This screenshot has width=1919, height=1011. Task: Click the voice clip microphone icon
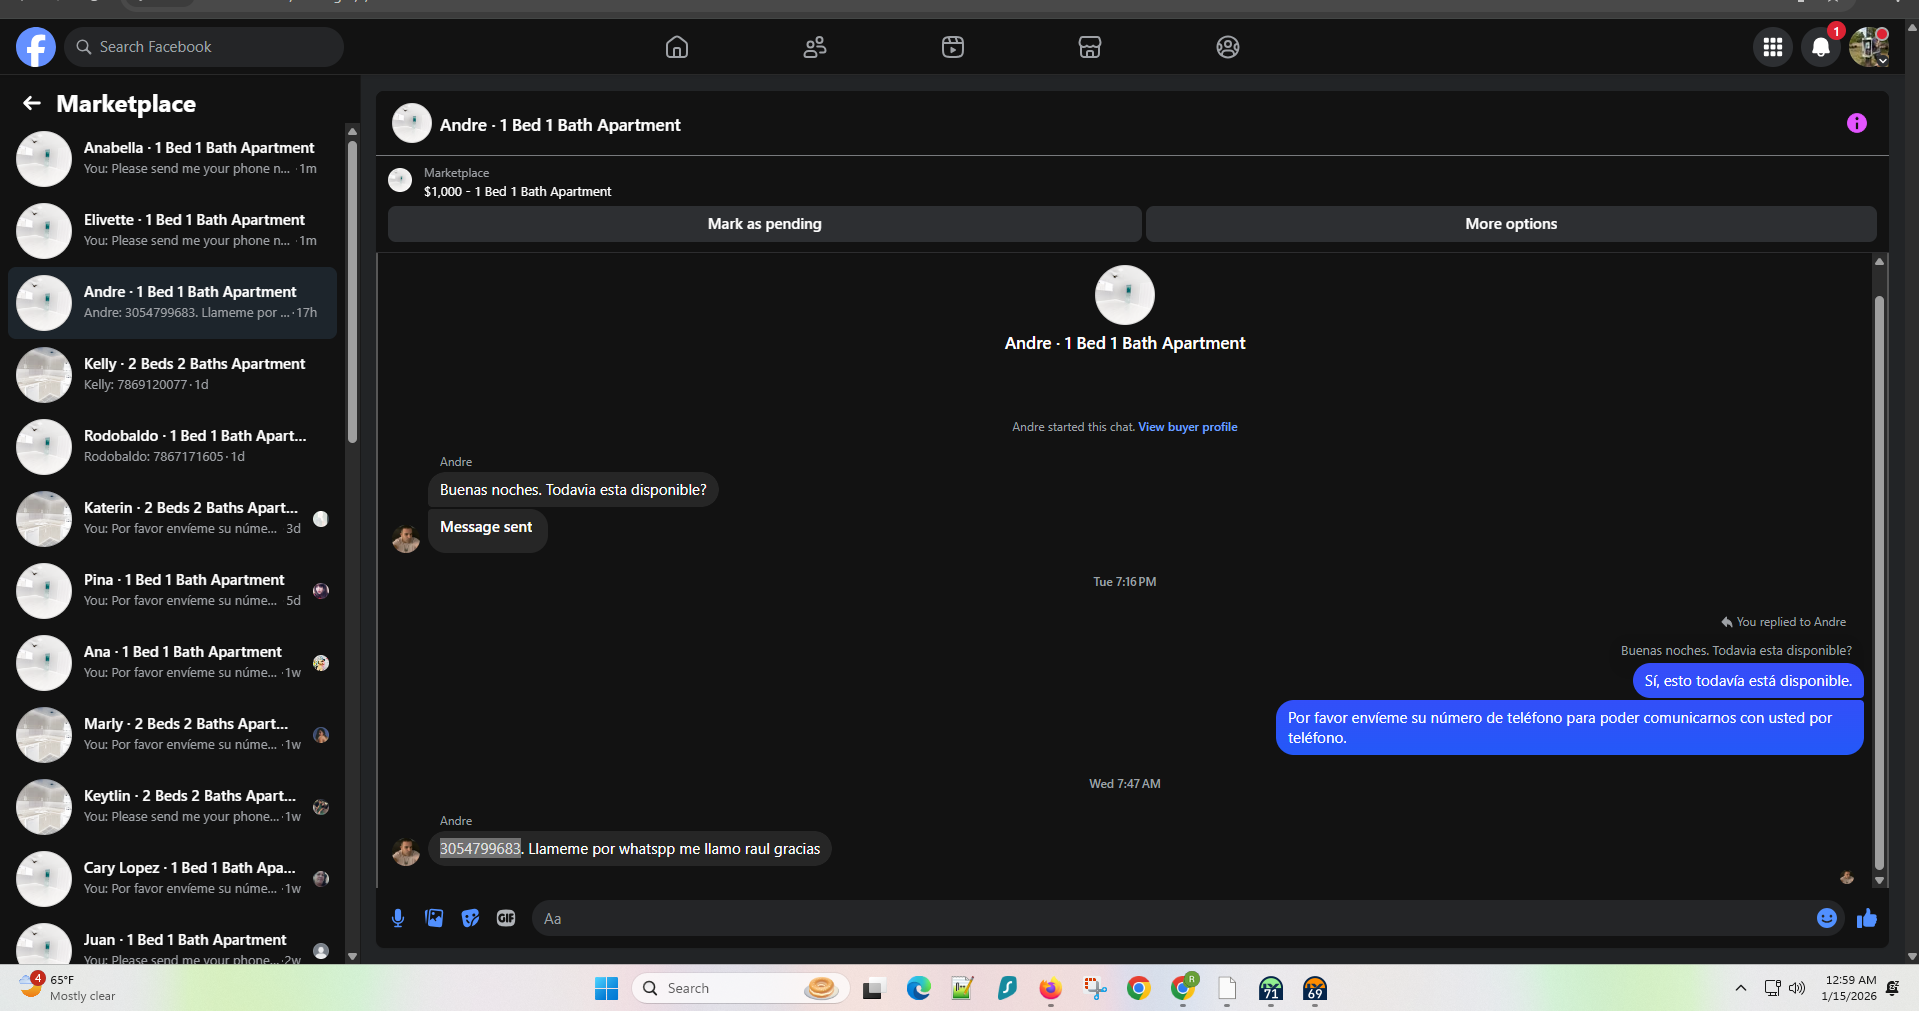pyautogui.click(x=398, y=918)
